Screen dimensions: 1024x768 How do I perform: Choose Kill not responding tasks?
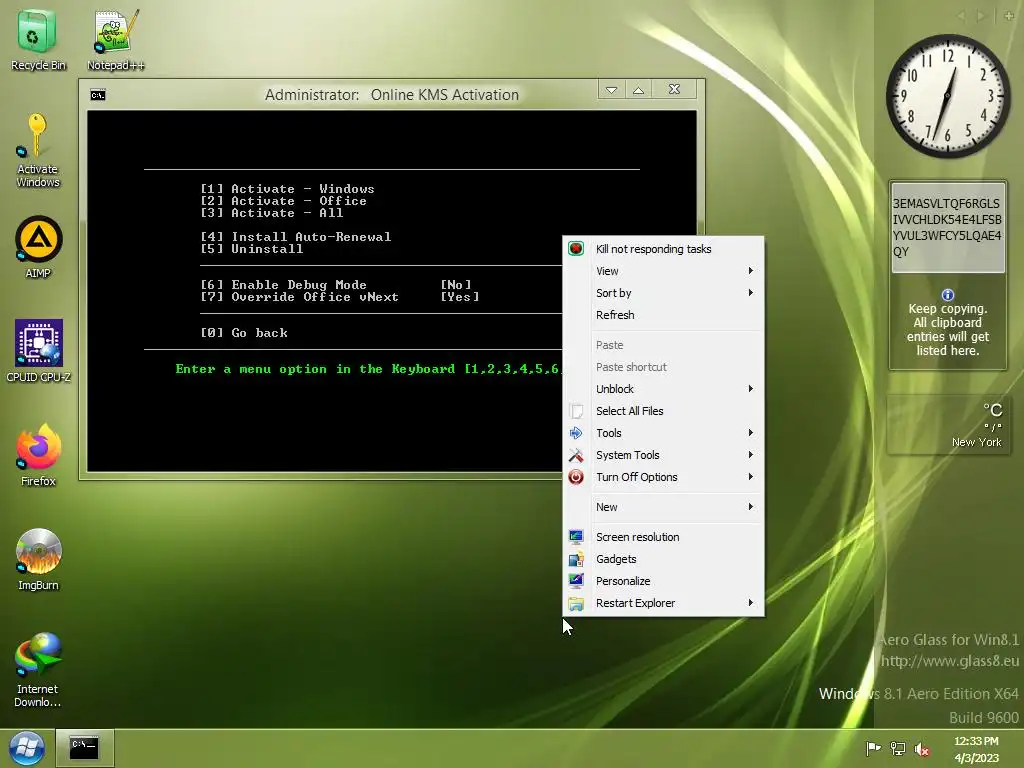point(663,249)
